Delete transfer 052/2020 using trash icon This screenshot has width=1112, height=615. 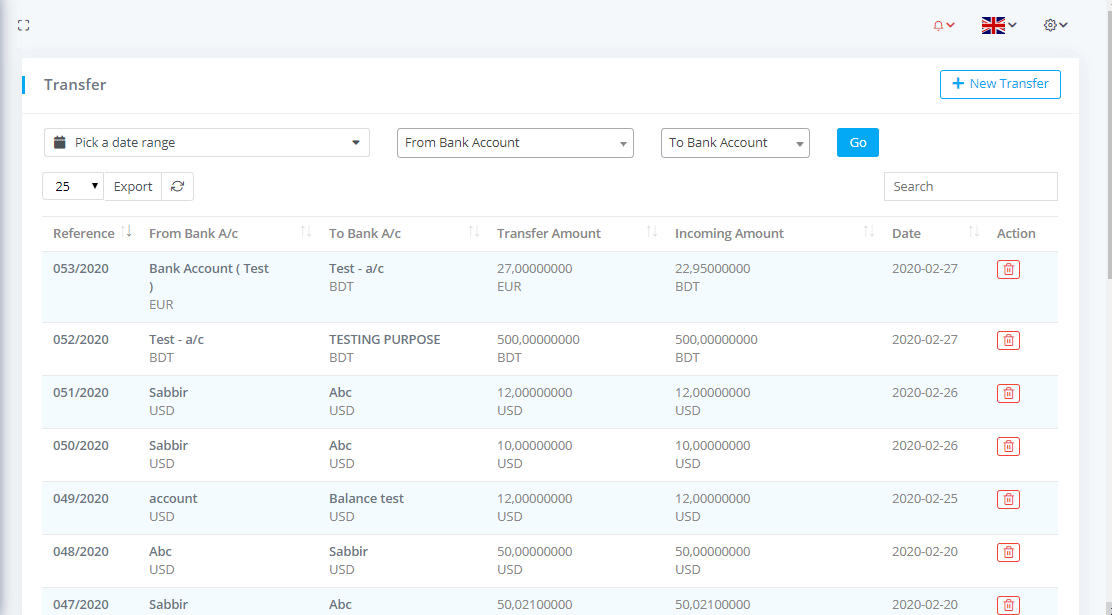[x=1008, y=340]
